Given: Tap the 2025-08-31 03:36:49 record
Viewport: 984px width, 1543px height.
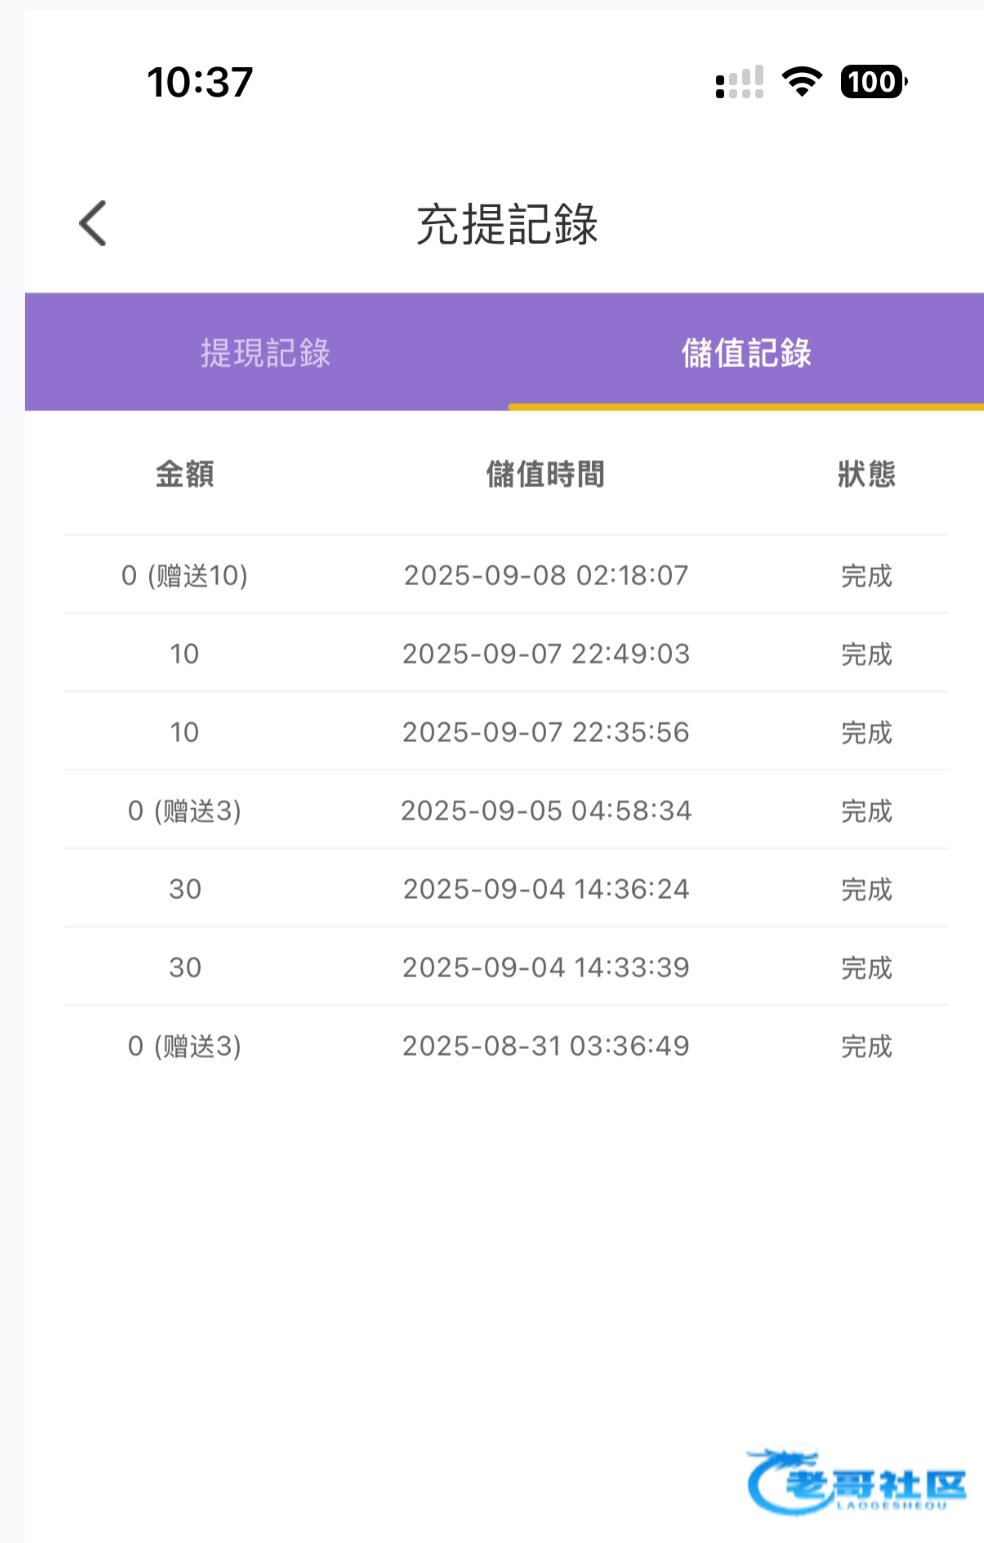Looking at the screenshot, I should tap(546, 1046).
